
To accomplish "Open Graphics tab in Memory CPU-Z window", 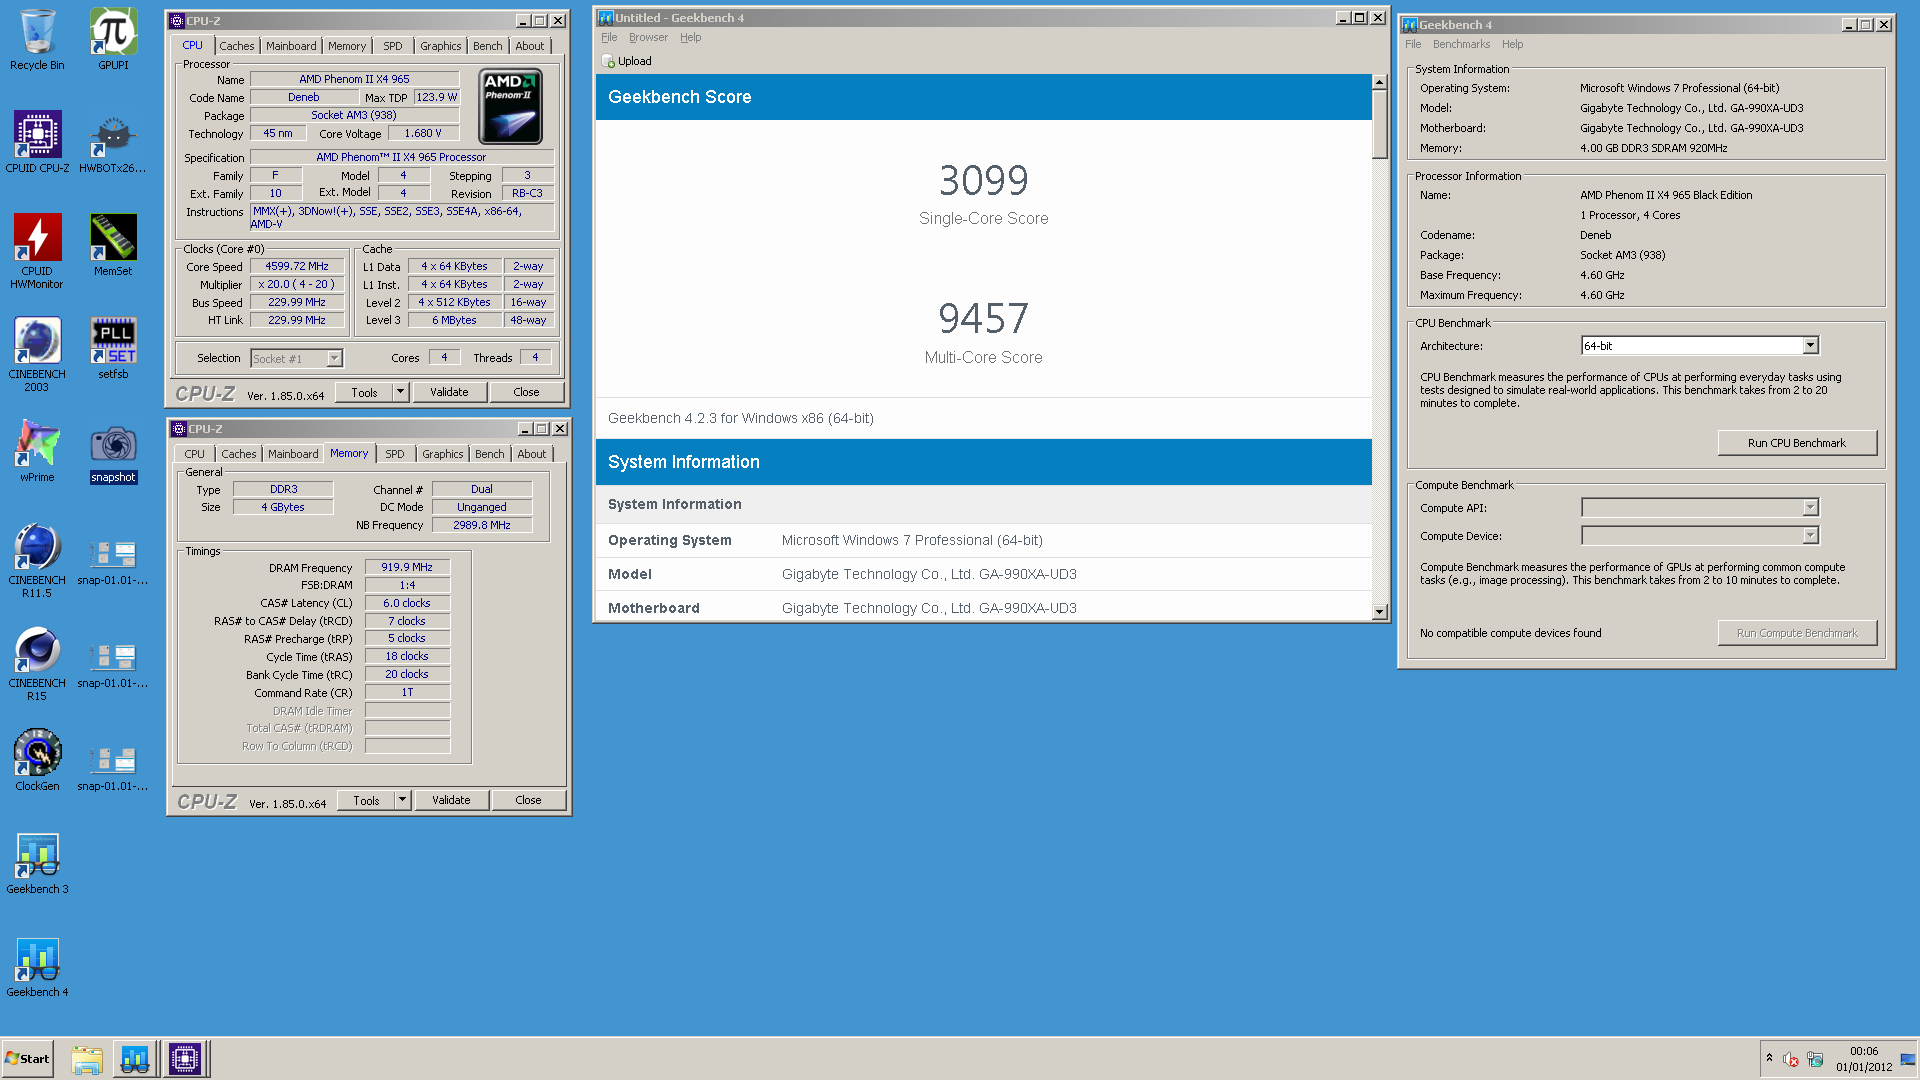I will 443,454.
